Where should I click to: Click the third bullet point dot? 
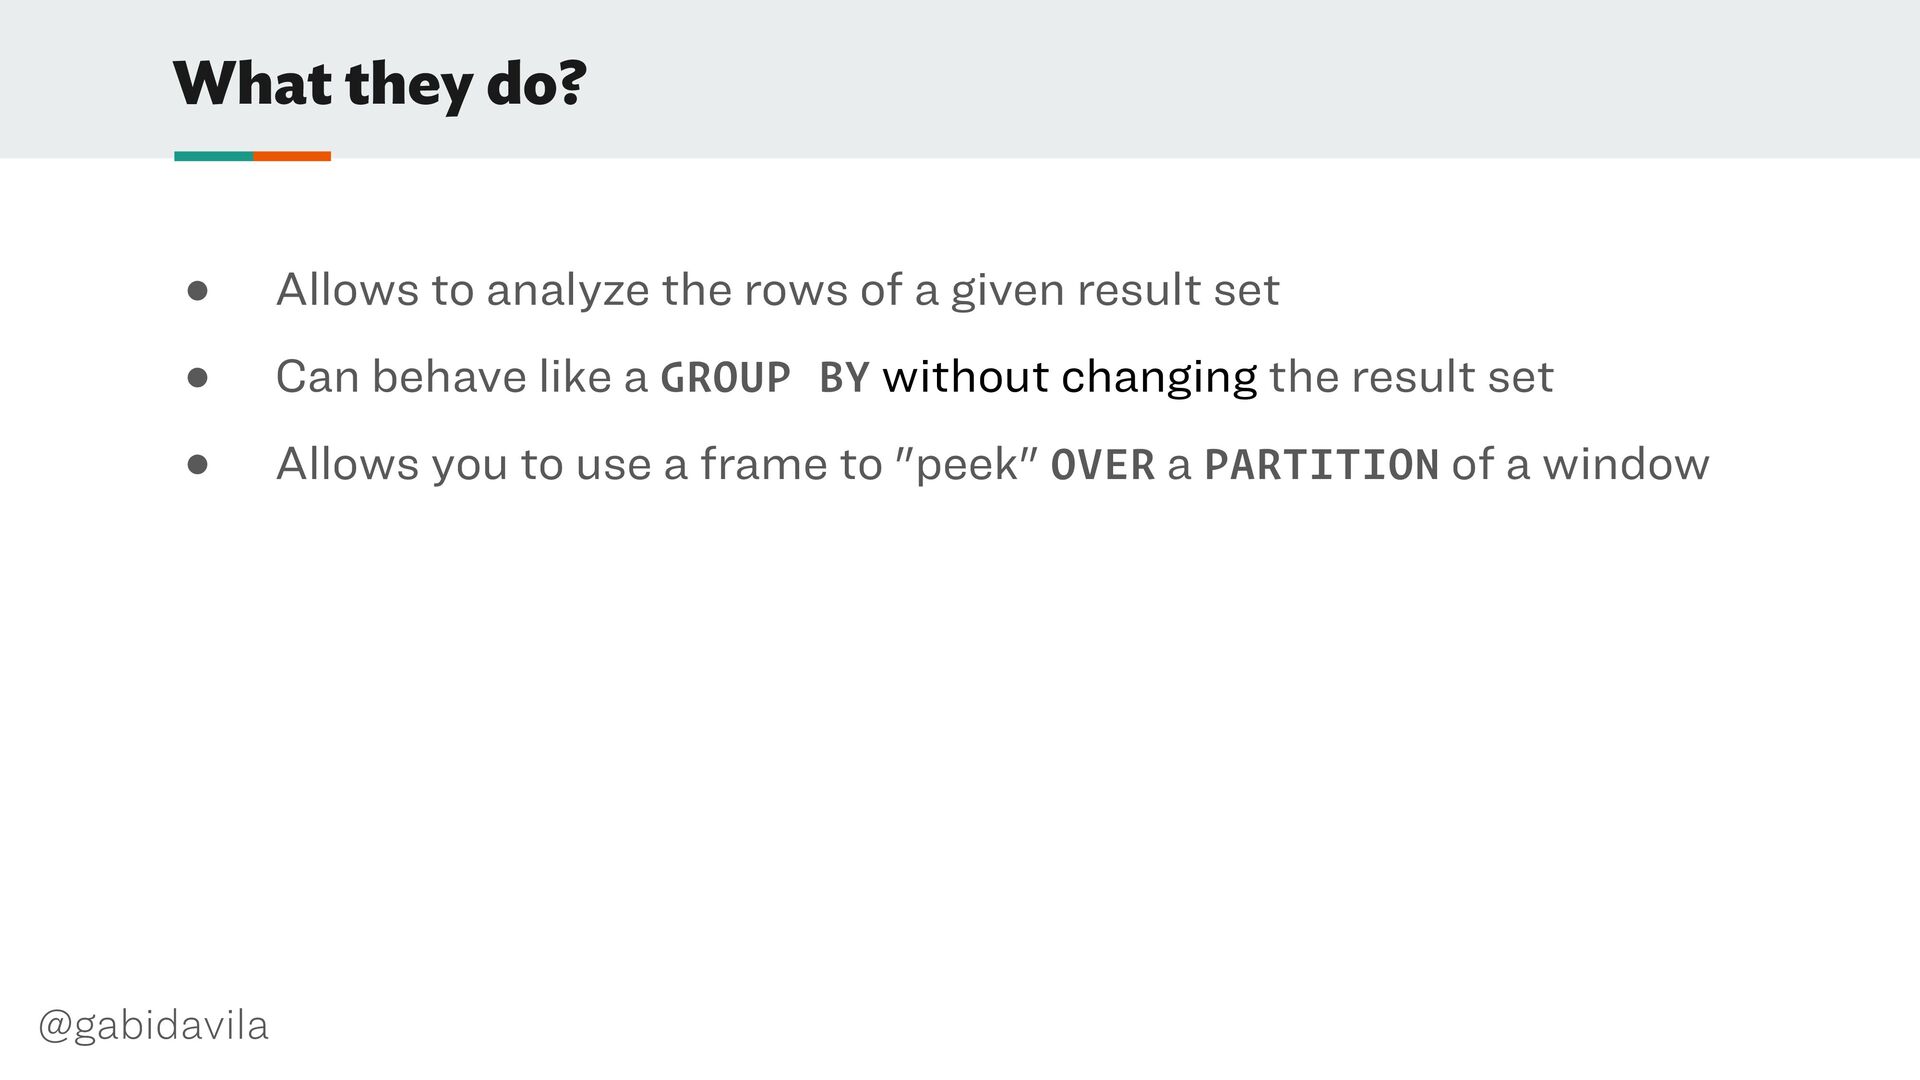tap(197, 465)
